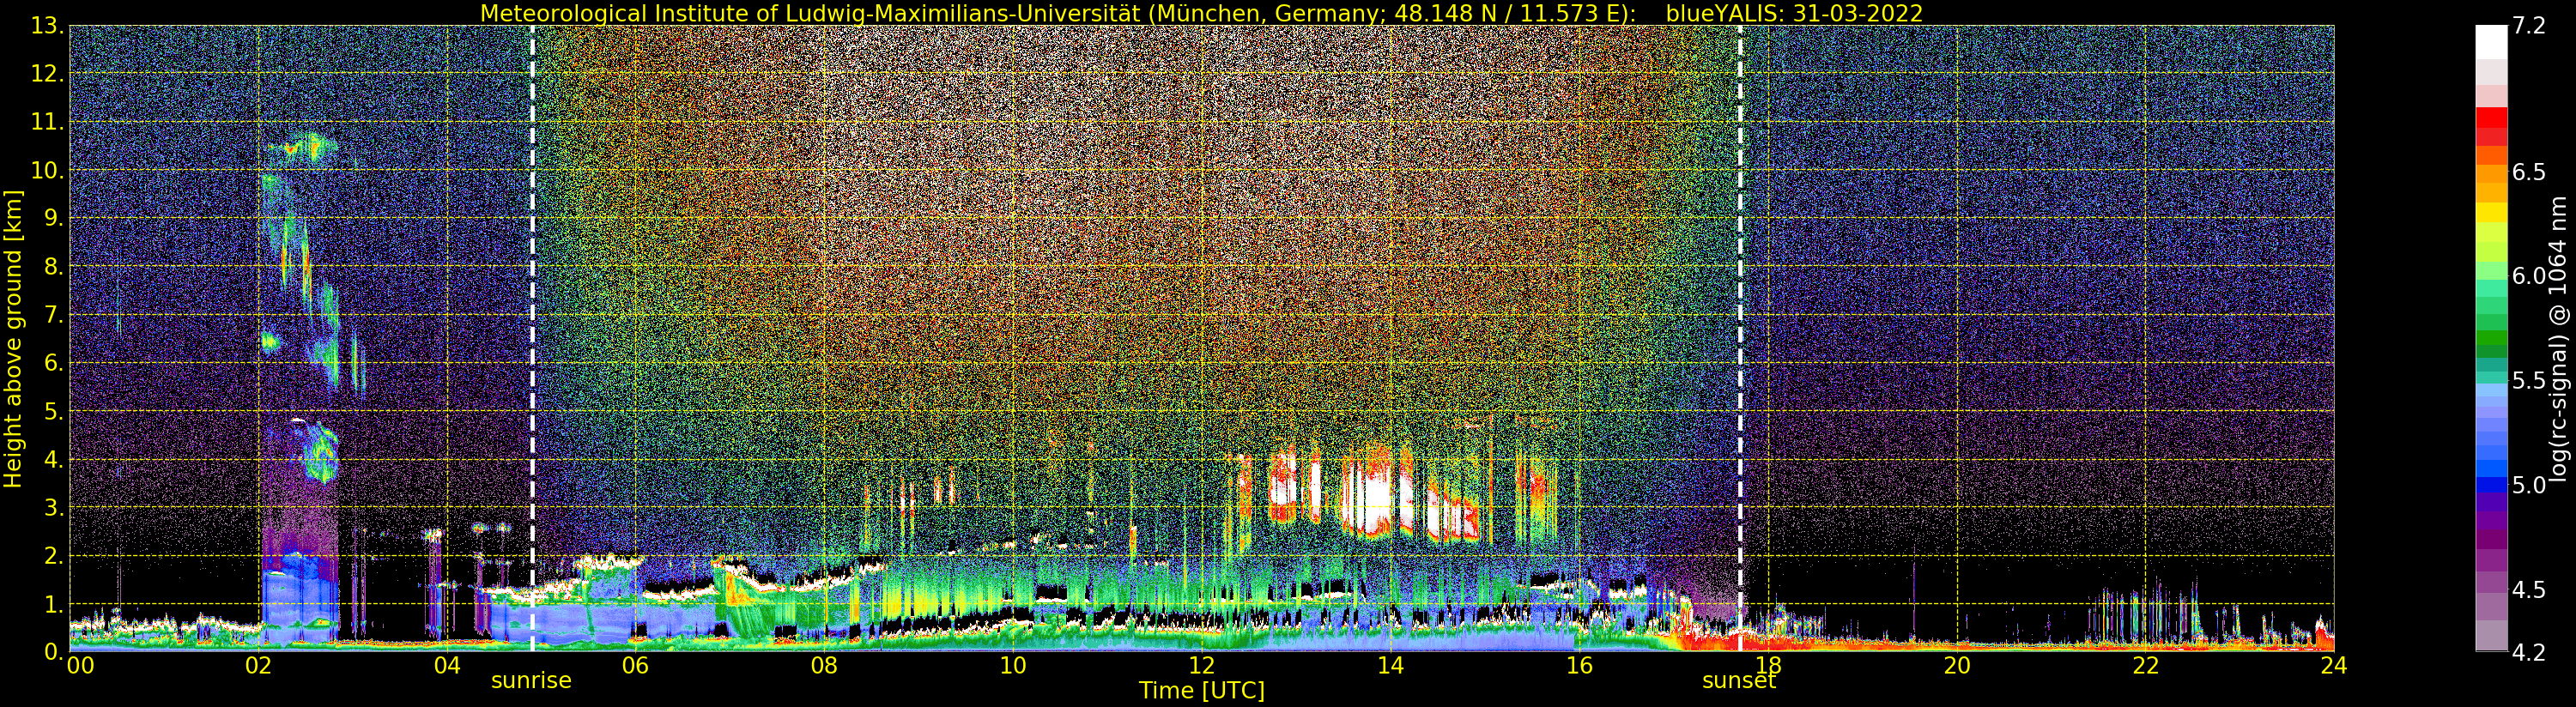Click the '22' time axis tick label

coord(2146,666)
